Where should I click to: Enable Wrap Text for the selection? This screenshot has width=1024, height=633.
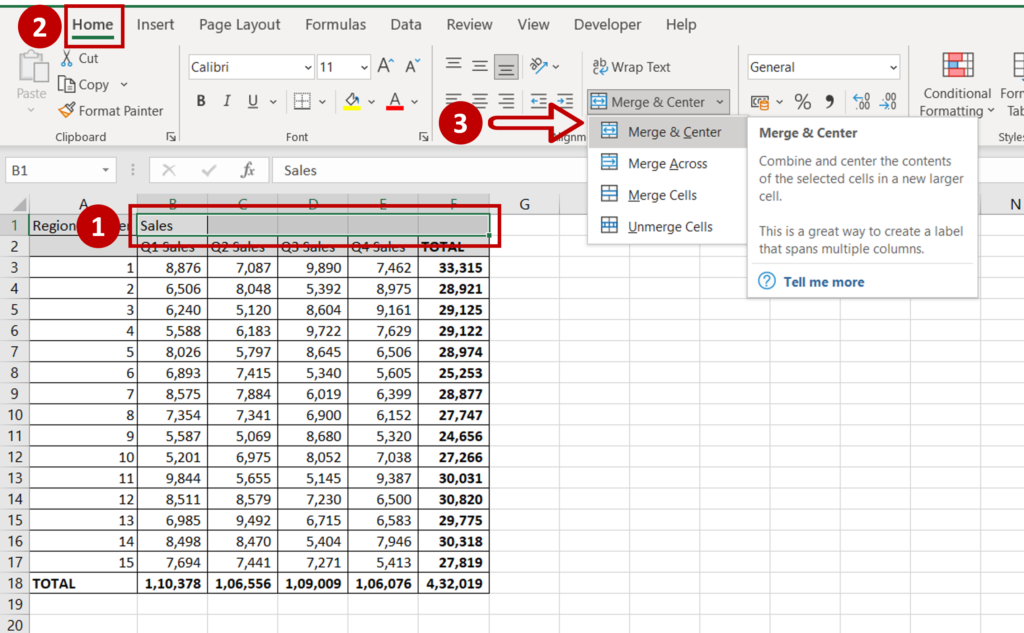click(x=632, y=66)
